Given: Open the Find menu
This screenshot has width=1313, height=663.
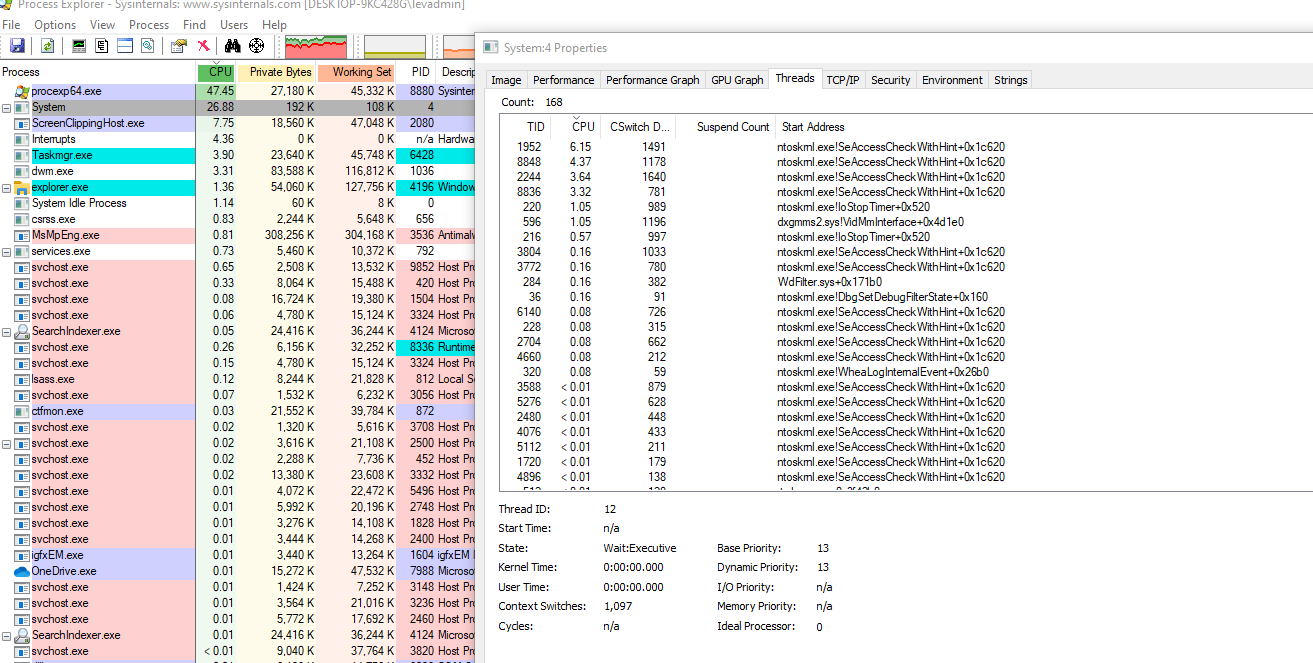Looking at the screenshot, I should click(194, 24).
